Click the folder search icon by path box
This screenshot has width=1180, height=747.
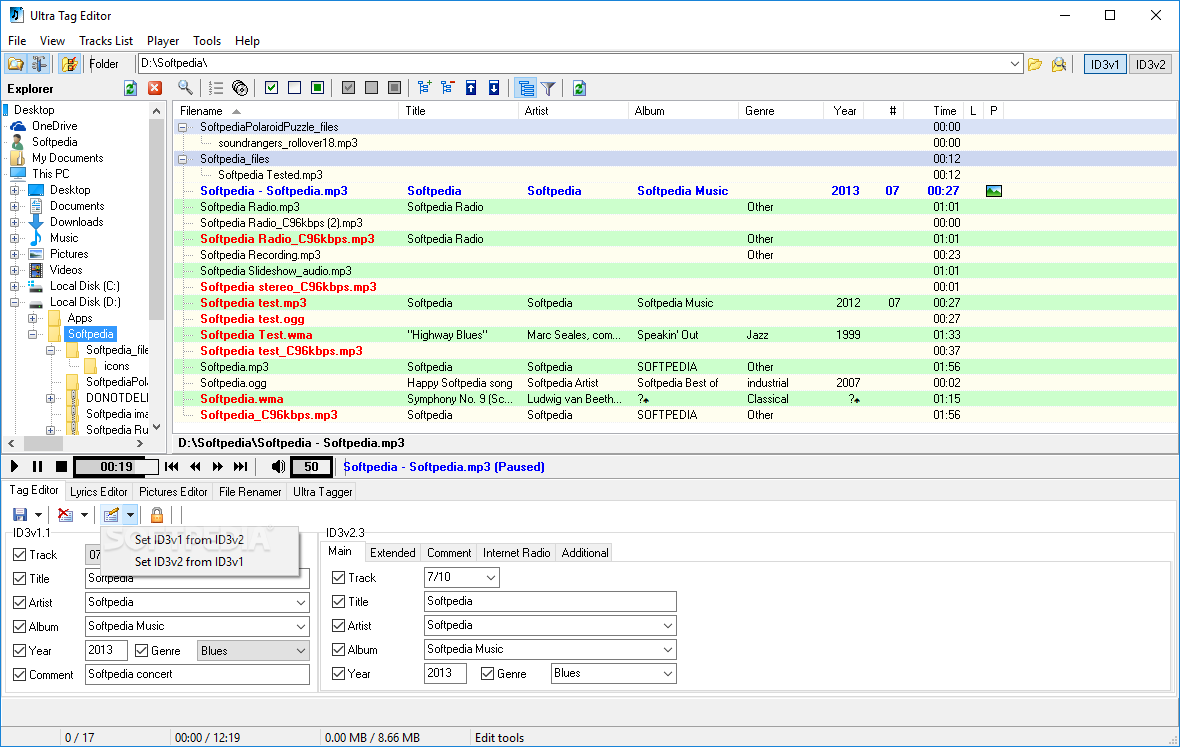[1059, 64]
